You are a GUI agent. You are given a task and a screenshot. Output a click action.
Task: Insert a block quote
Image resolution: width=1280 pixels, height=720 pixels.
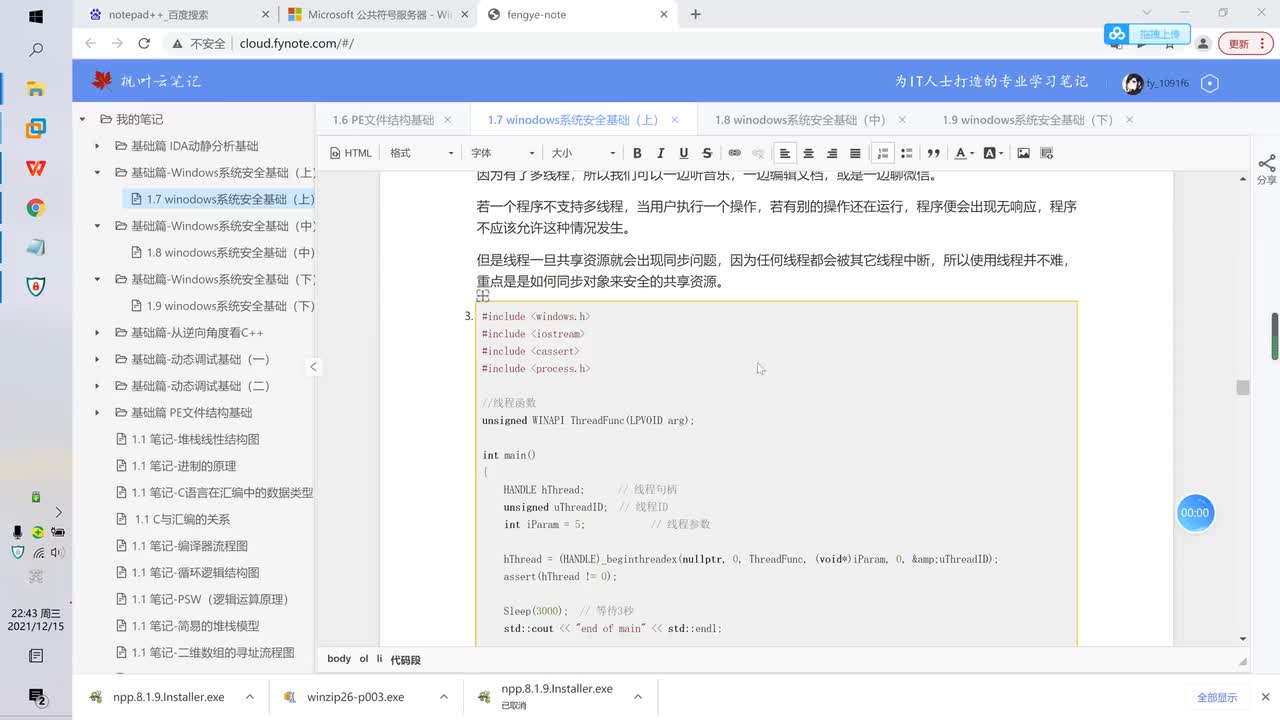934,153
